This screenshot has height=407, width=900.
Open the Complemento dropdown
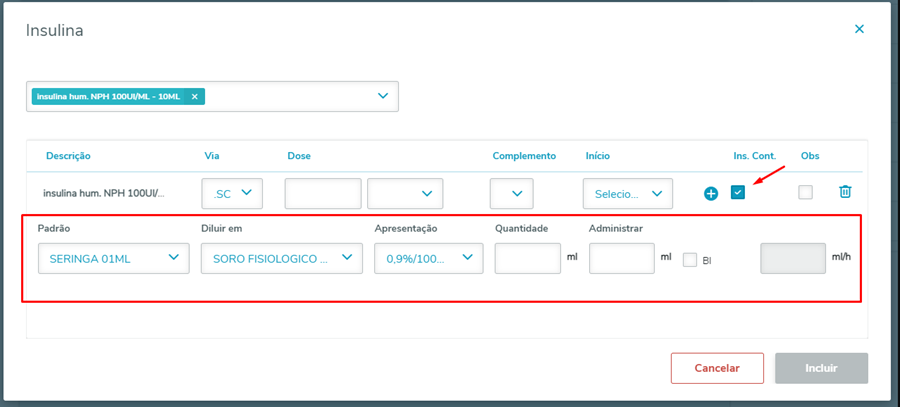coord(512,193)
